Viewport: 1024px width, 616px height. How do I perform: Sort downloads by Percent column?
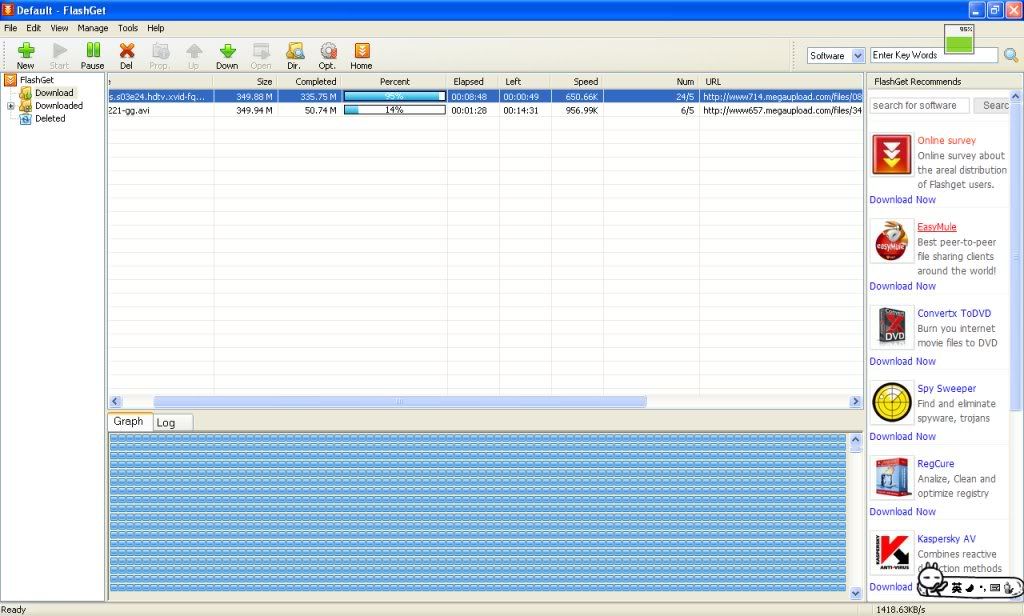pos(394,82)
